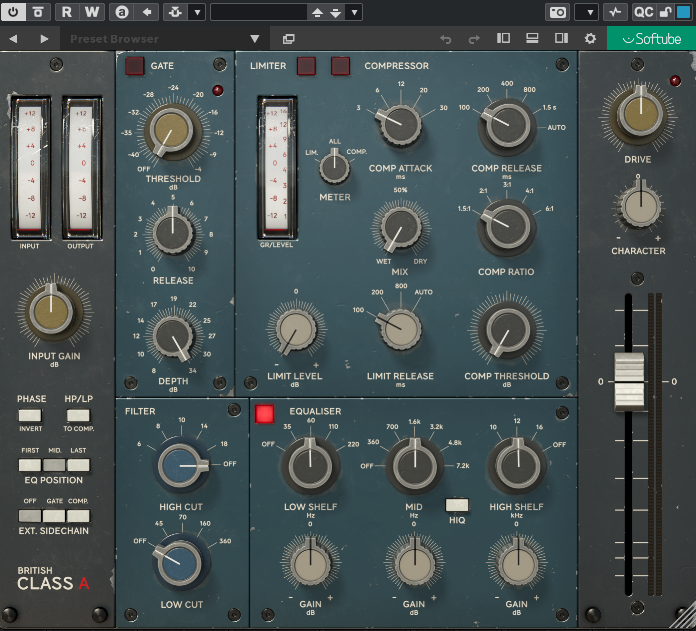696x631 pixels.
Task: Click the COMP ATTACK knob
Action: (x=401, y=124)
